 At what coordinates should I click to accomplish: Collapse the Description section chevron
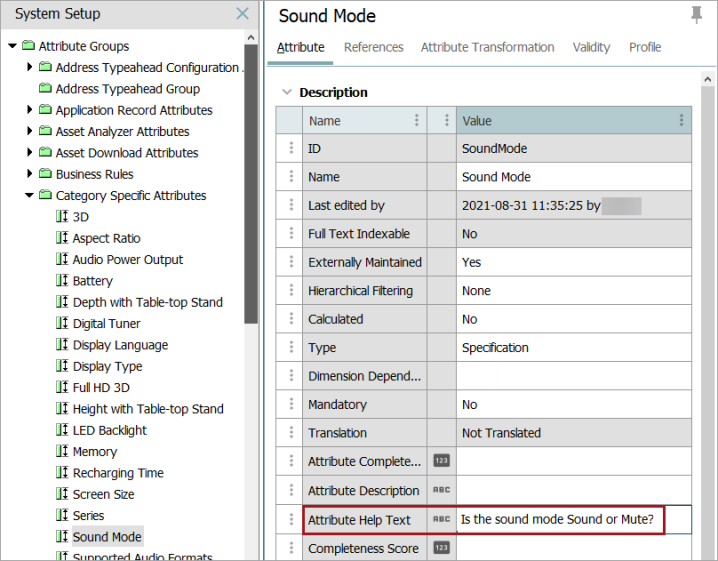pyautogui.click(x=287, y=92)
